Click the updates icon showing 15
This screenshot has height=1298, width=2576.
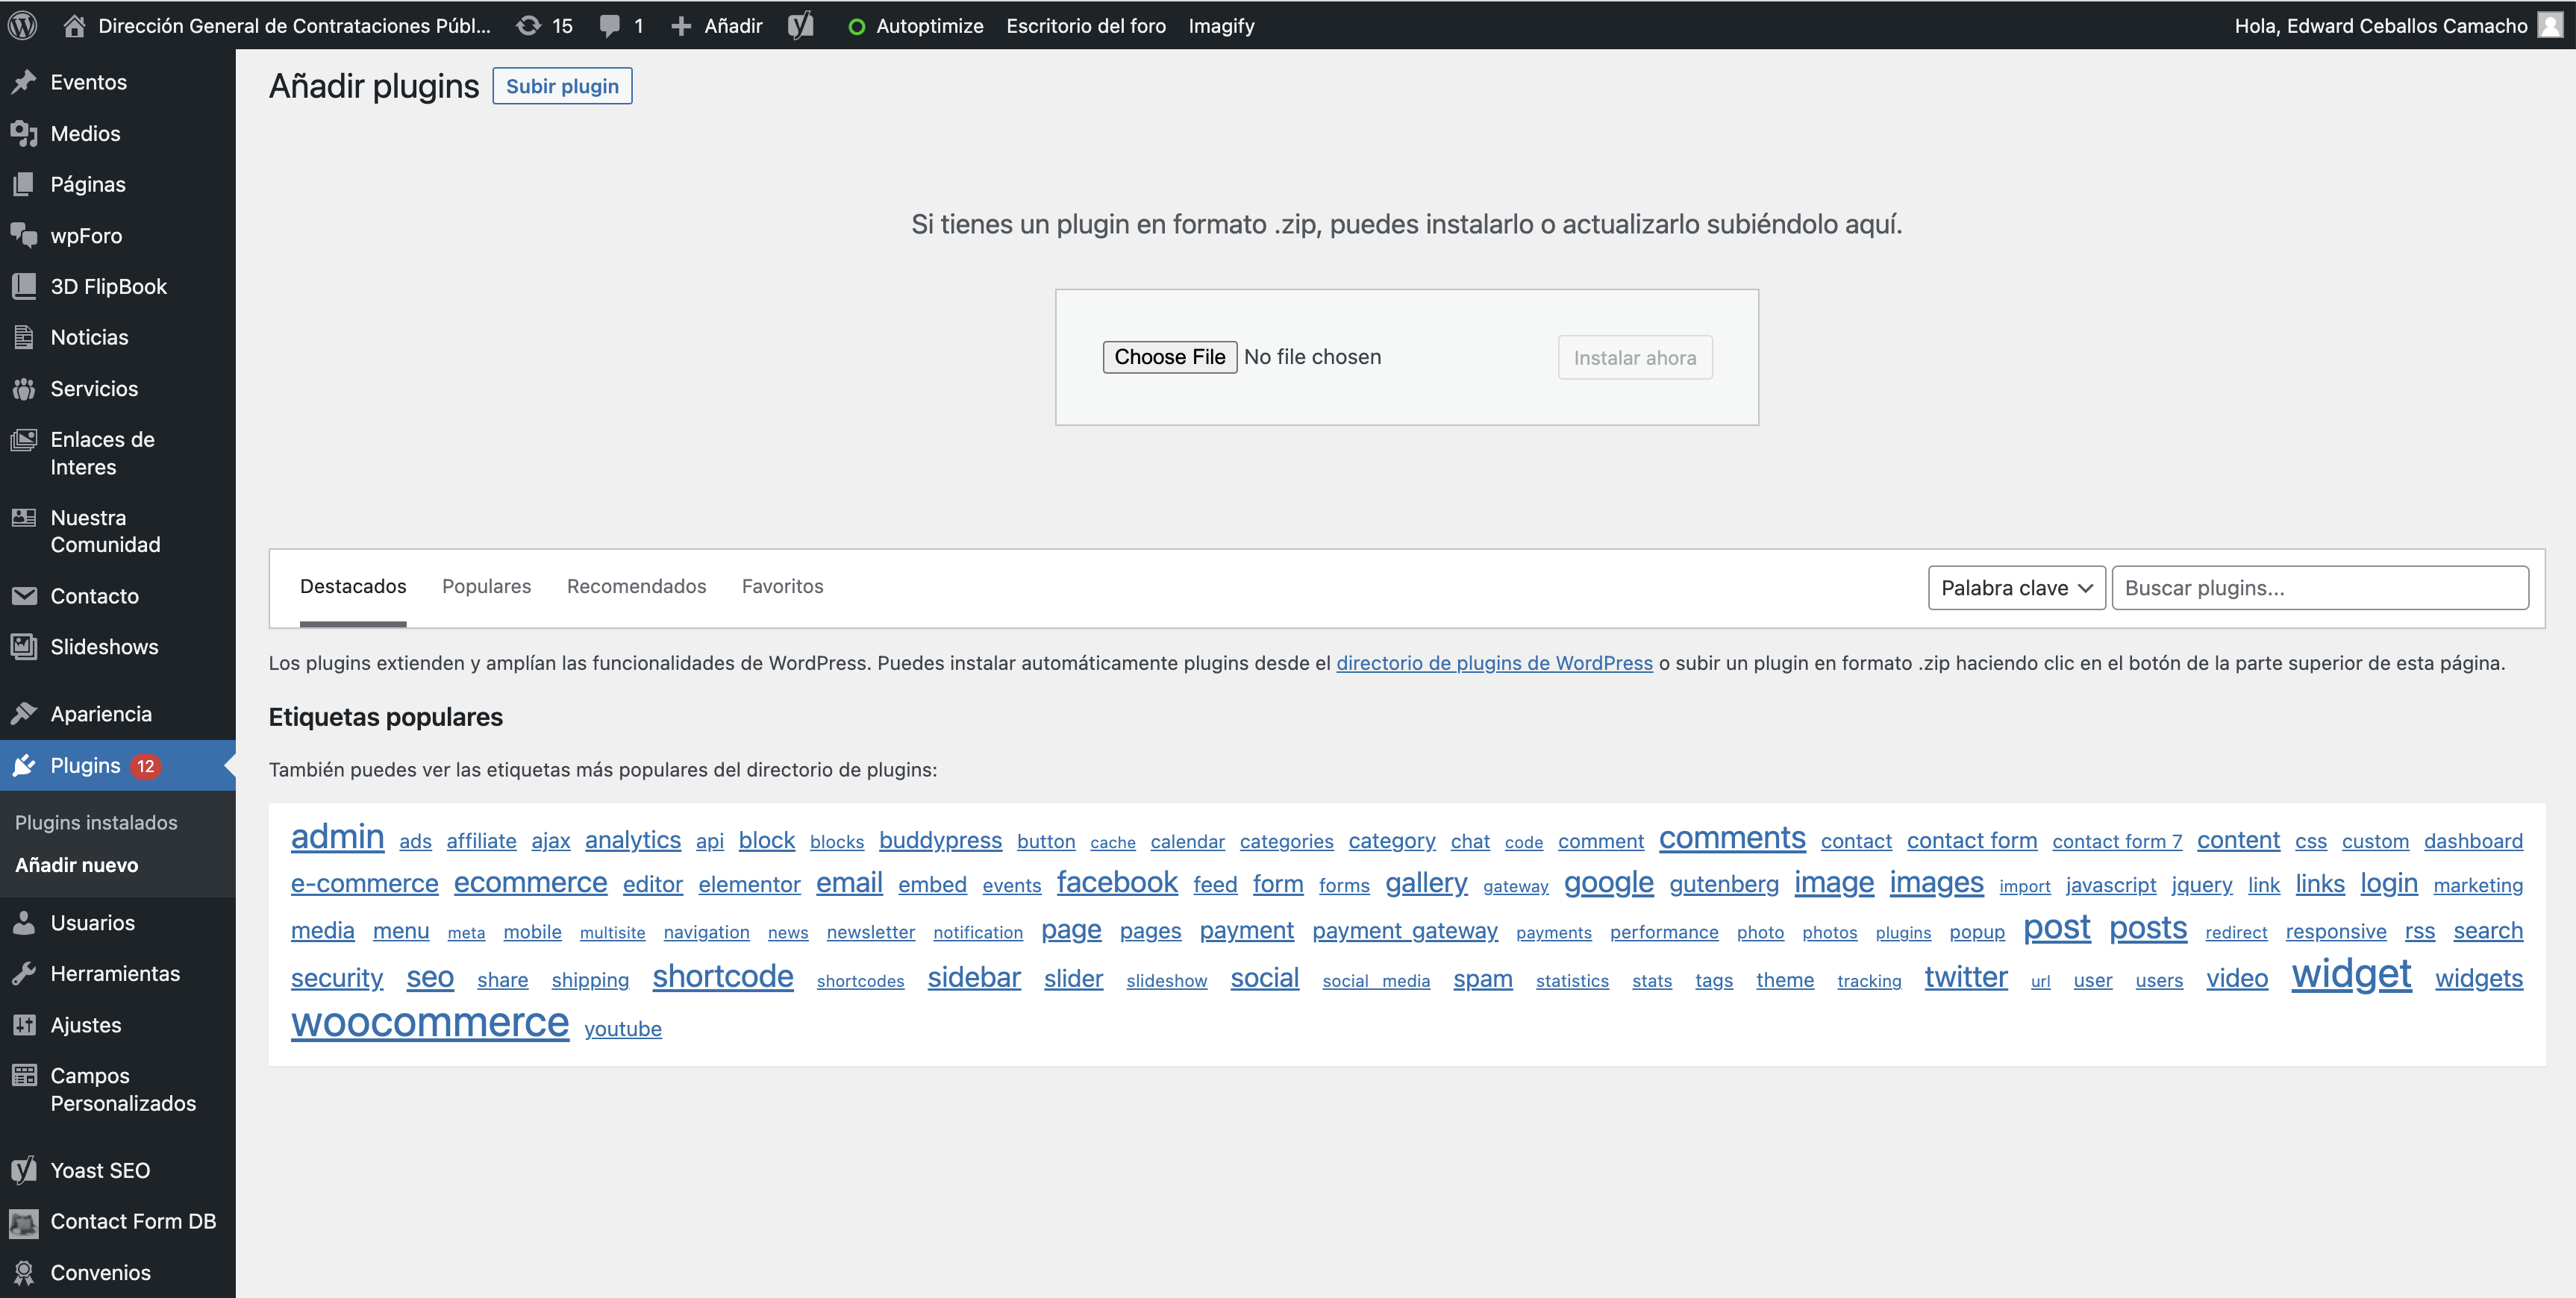pyautogui.click(x=544, y=26)
